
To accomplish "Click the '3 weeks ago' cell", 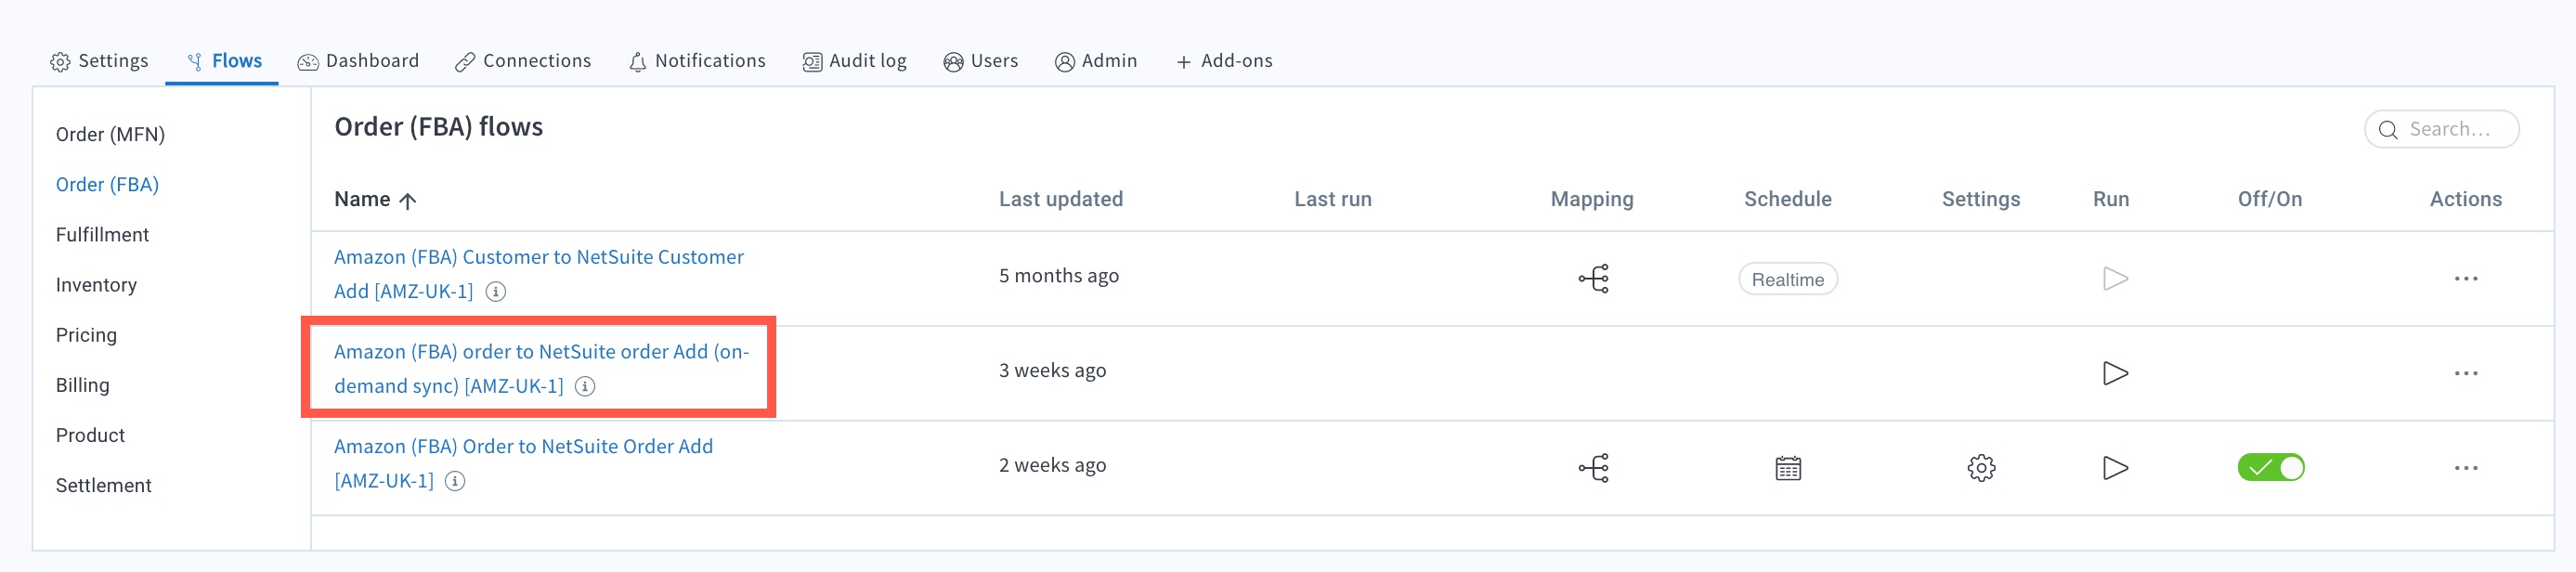I will point(1052,370).
